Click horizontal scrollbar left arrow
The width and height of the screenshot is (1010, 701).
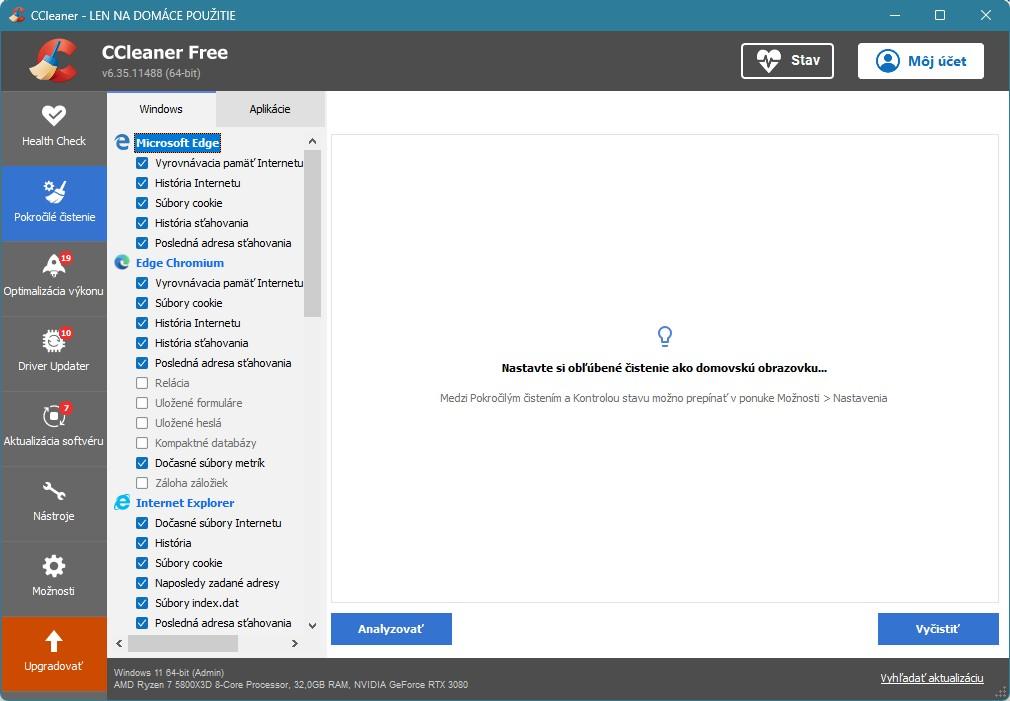[119, 643]
